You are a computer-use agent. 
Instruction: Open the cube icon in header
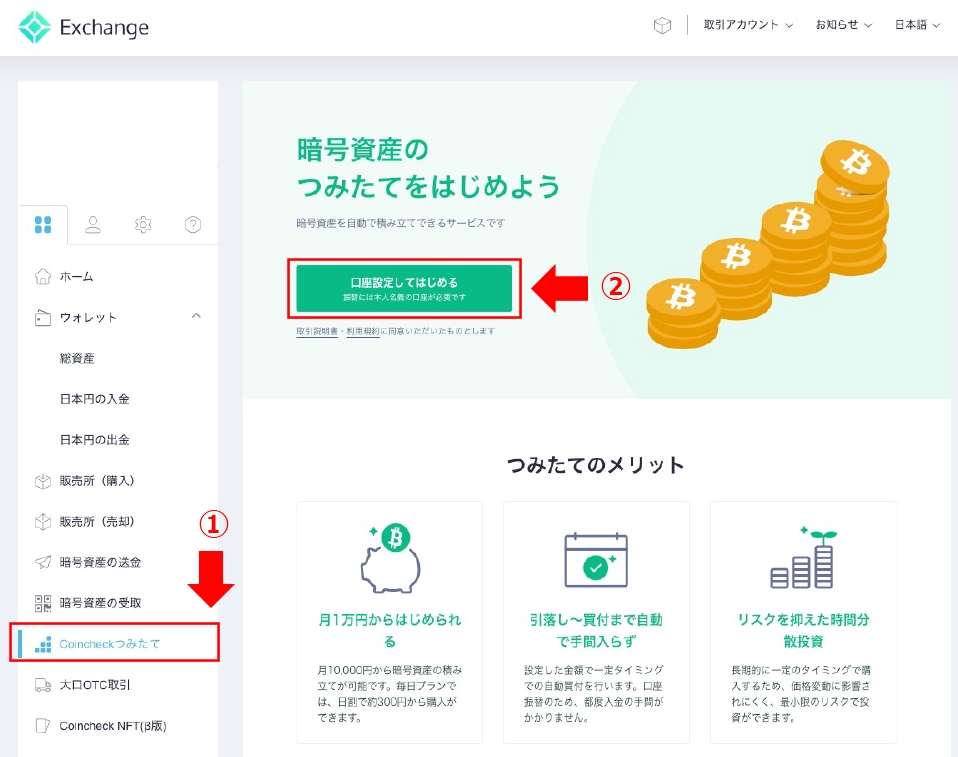coord(662,25)
